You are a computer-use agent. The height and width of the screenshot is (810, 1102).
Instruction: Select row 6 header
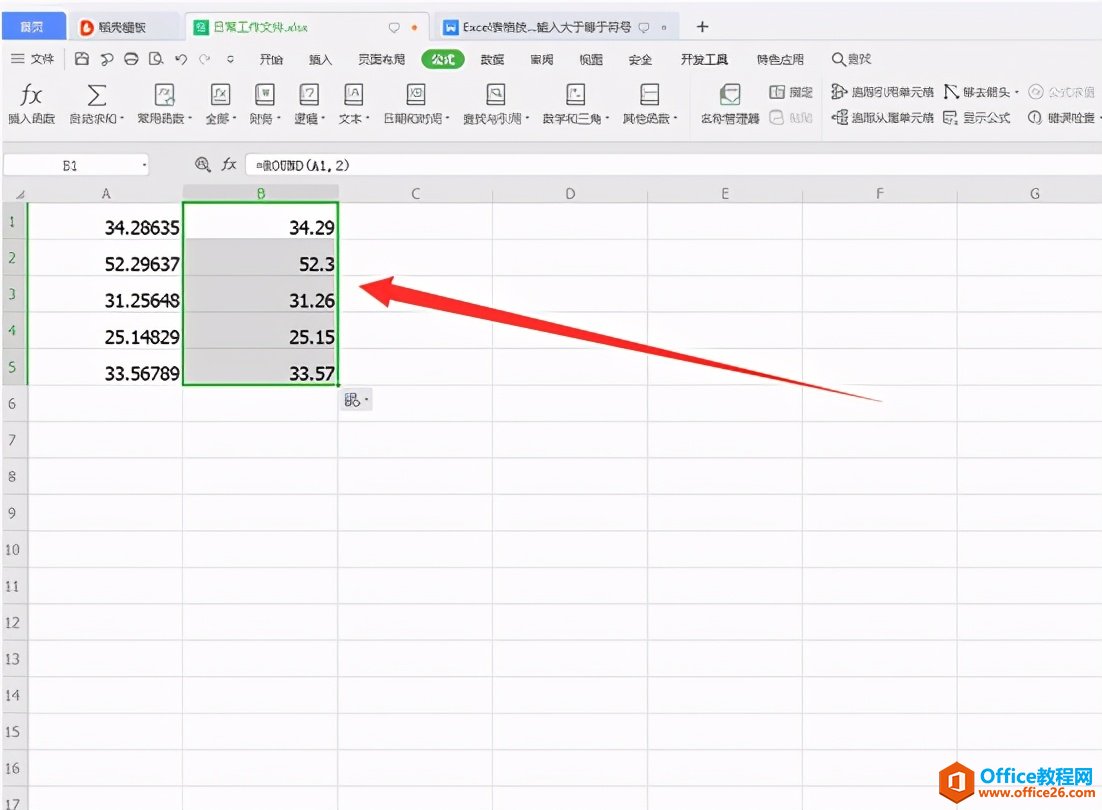pos(14,403)
